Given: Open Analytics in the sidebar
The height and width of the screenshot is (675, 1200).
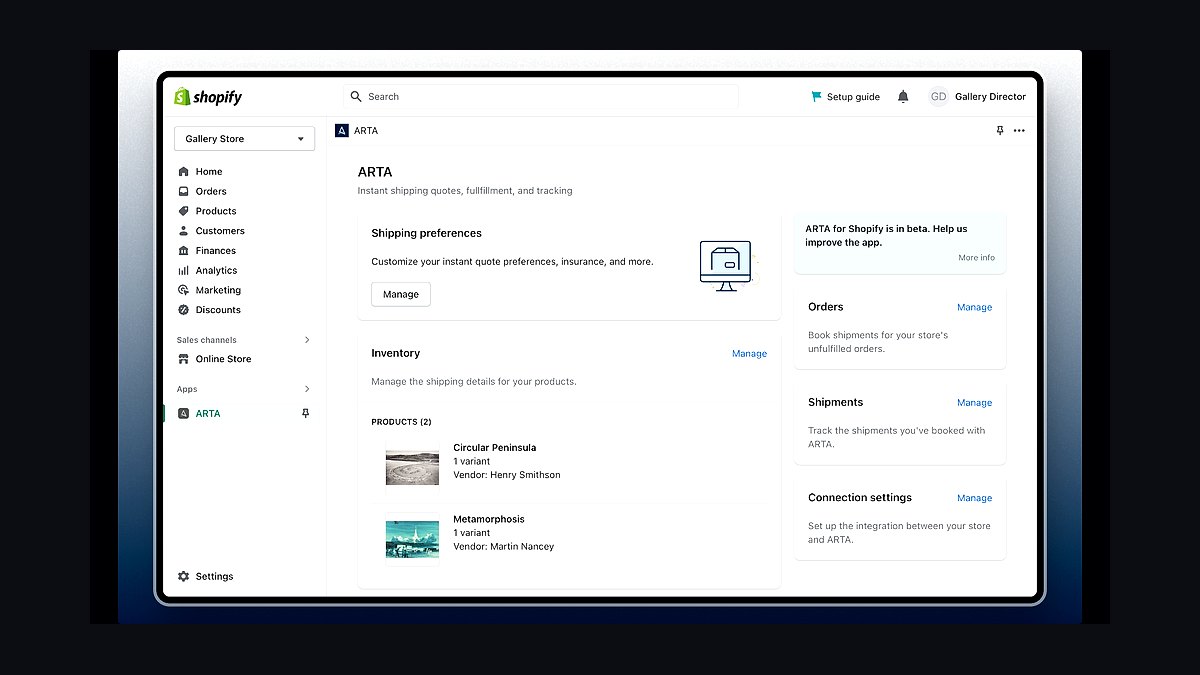Looking at the screenshot, I should (217, 270).
